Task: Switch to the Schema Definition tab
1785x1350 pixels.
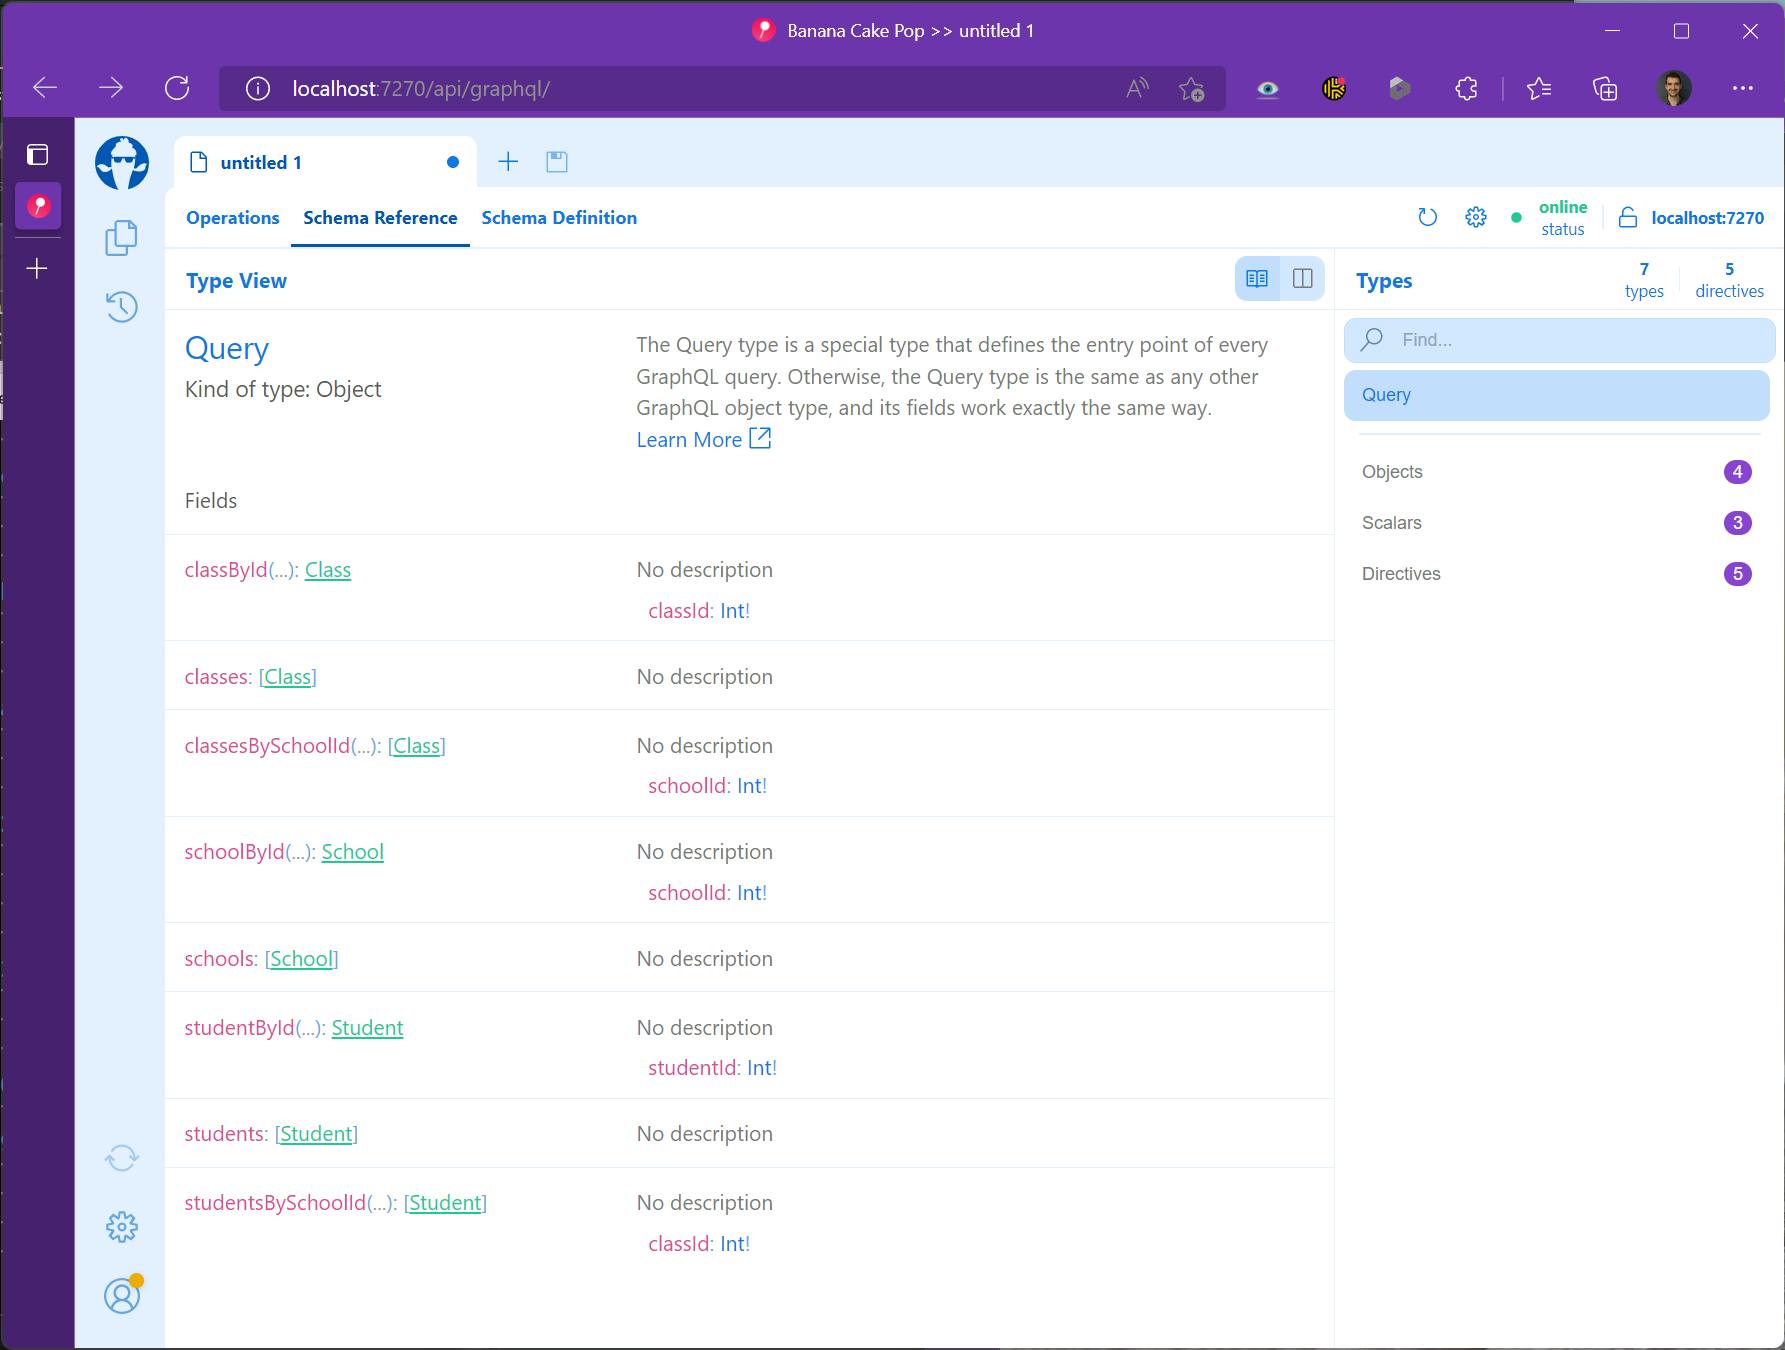Action: pos(559,218)
